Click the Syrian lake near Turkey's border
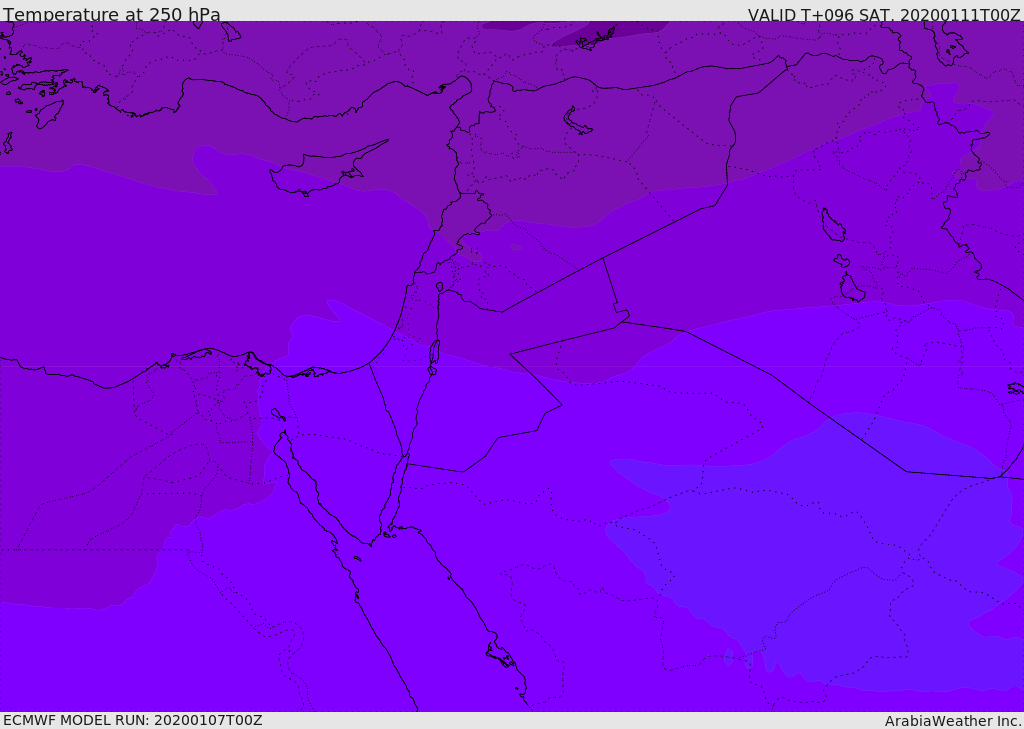The width and height of the screenshot is (1024, 729). 578,121
